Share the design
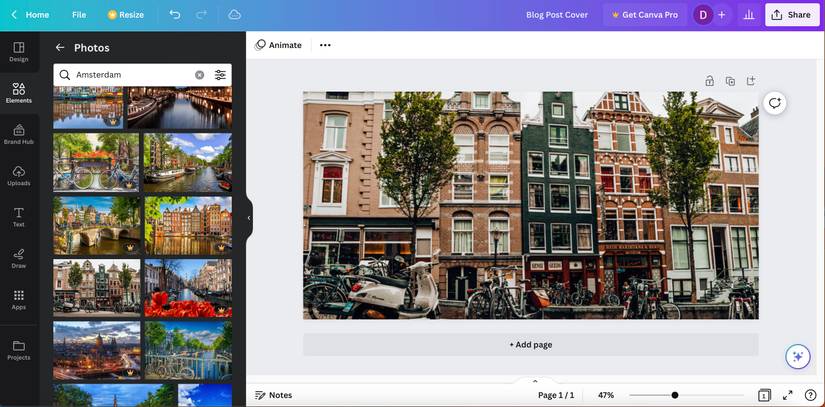Screen dimensions: 825x407 791,15
